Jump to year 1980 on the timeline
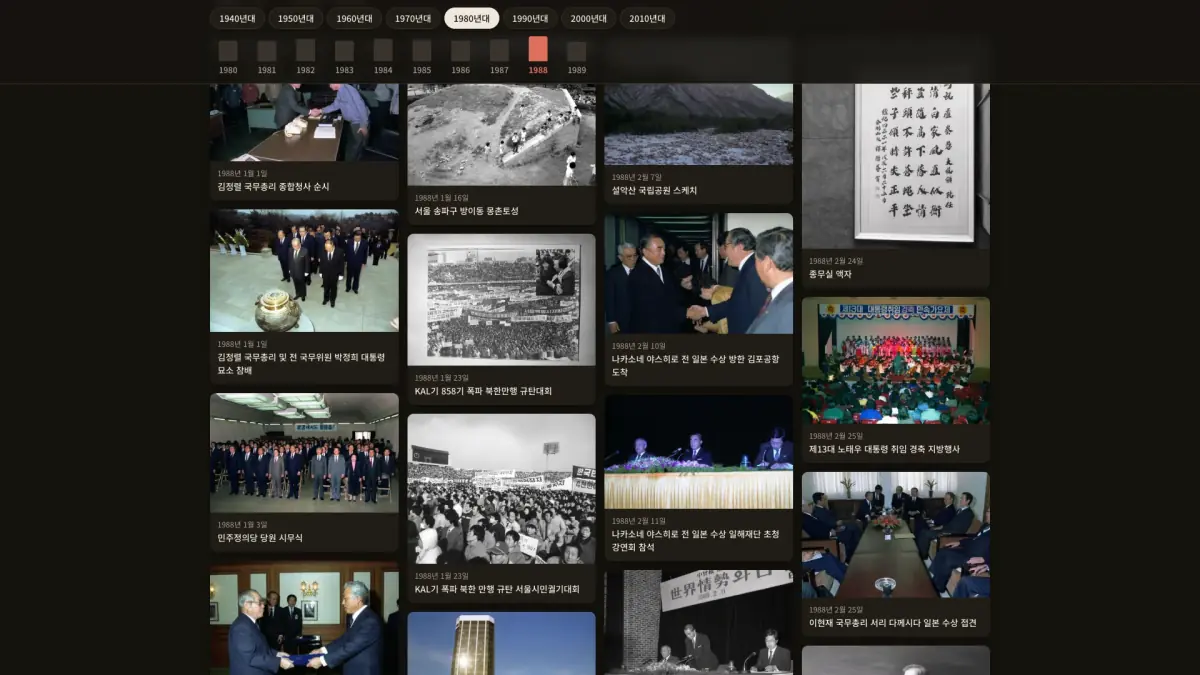Image resolution: width=1200 pixels, height=675 pixels. click(228, 57)
